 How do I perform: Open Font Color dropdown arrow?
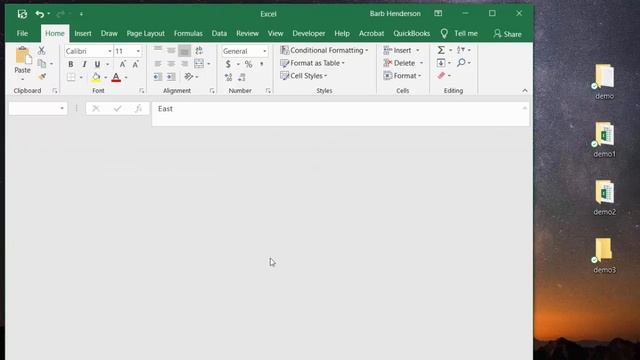(126, 78)
